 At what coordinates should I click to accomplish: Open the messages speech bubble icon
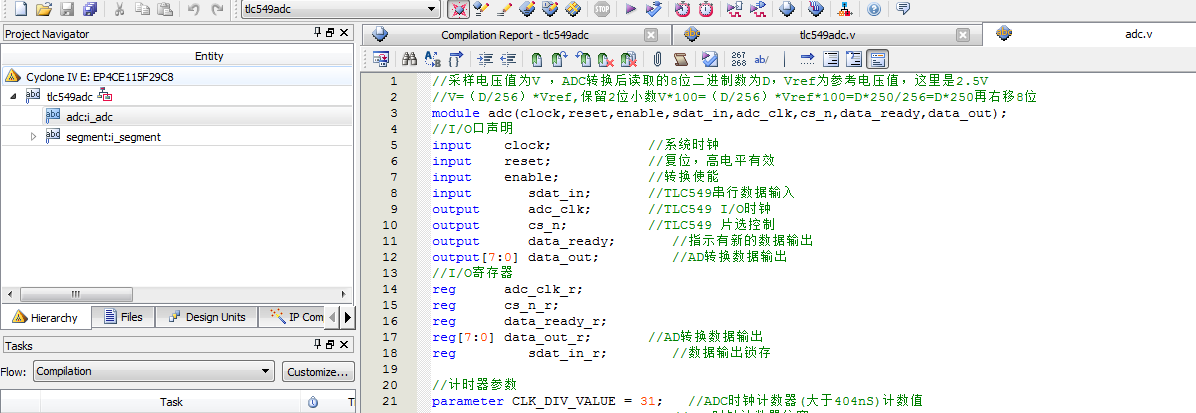(x=903, y=9)
